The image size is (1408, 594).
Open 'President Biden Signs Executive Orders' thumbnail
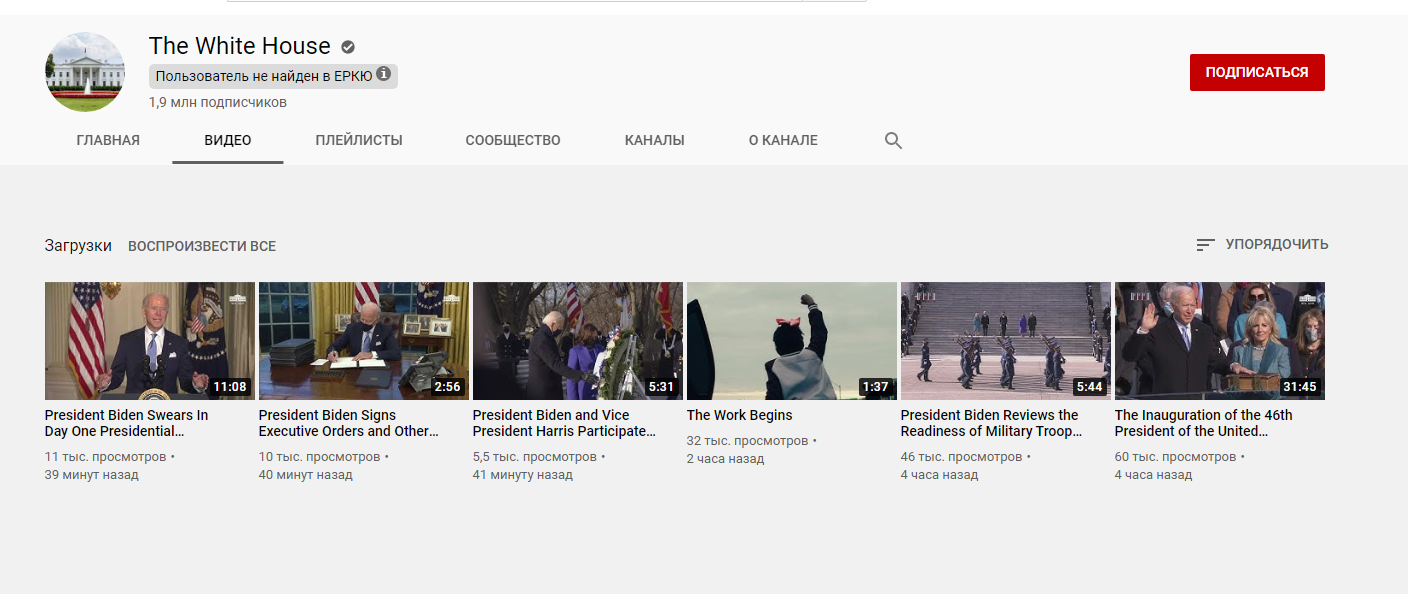point(364,341)
